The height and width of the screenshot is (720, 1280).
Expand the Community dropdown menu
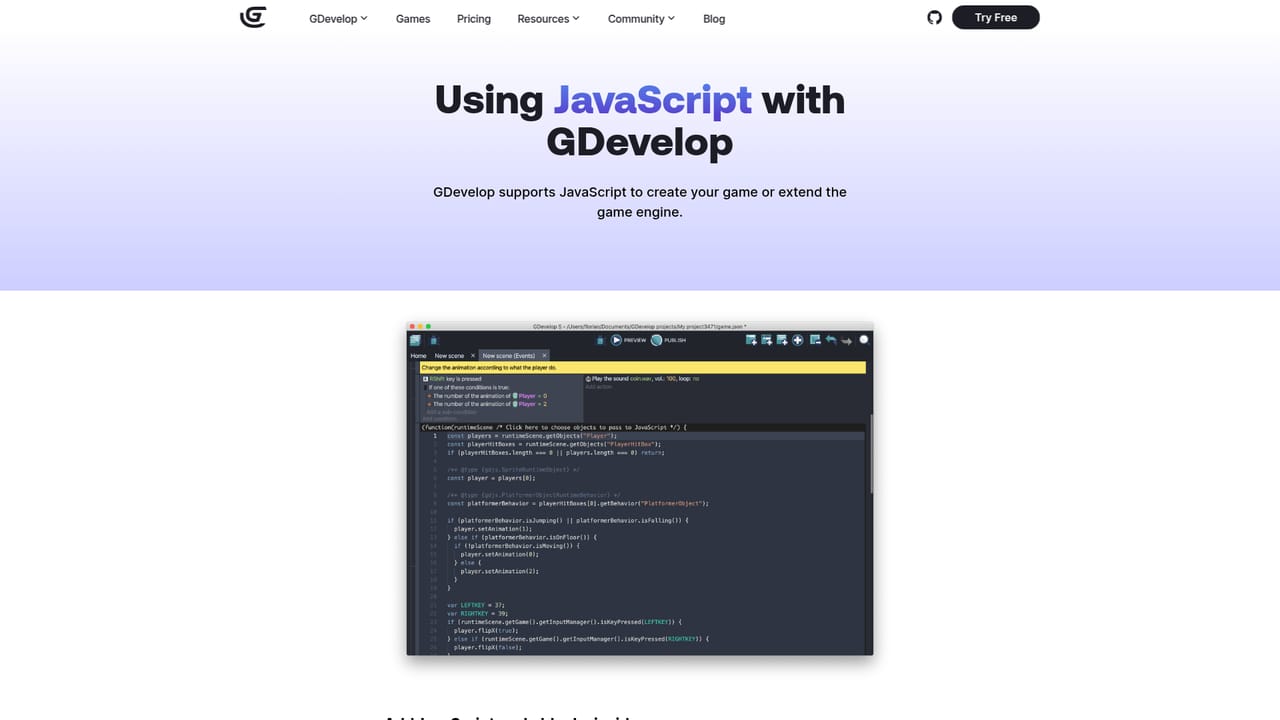coord(641,19)
